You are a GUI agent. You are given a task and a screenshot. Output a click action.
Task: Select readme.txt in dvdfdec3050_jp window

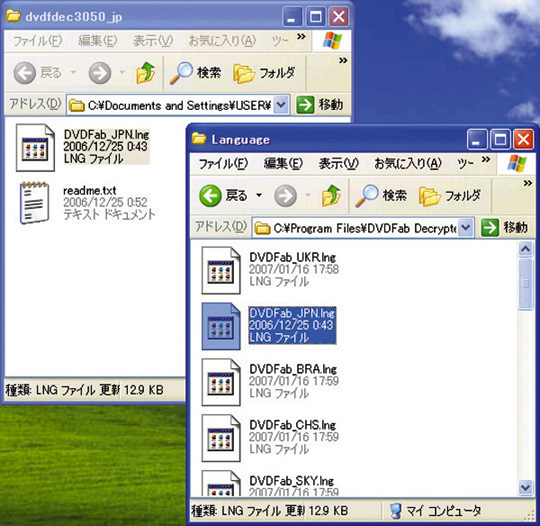(x=86, y=202)
